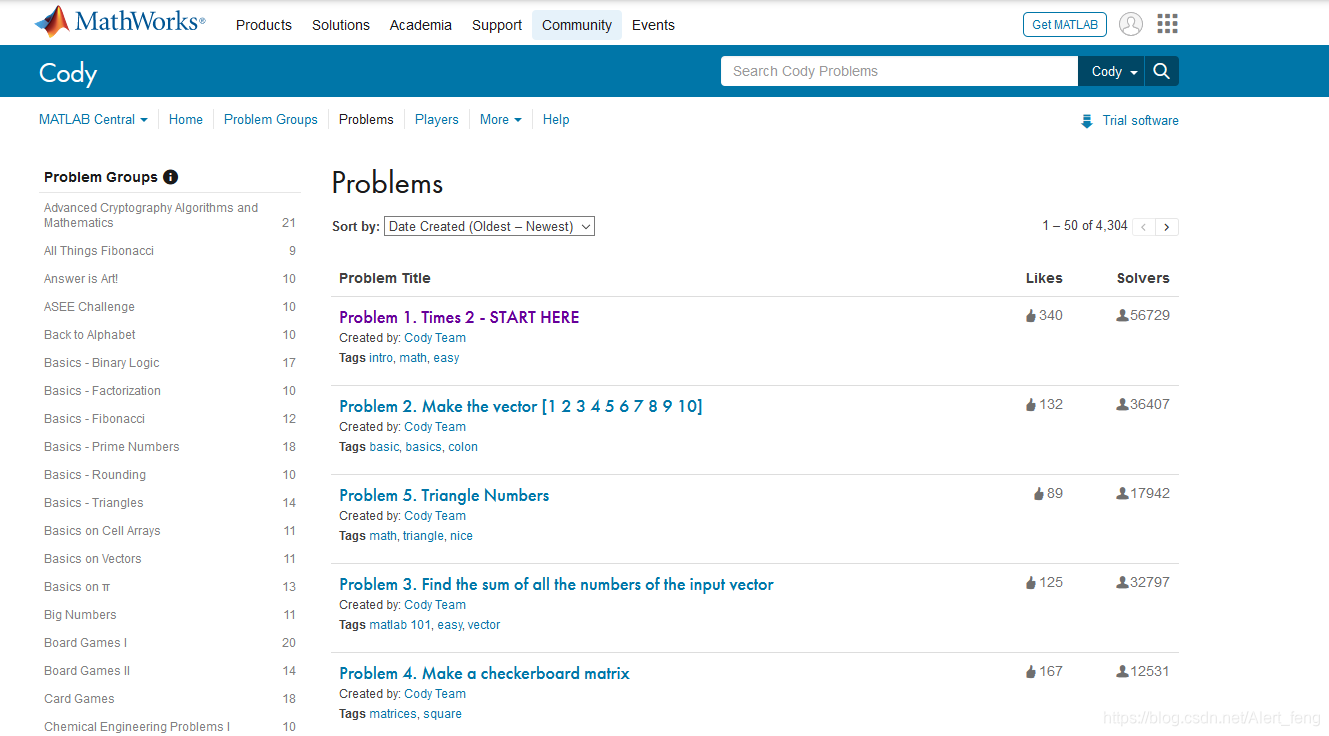This screenshot has width=1329, height=736.
Task: Click thumbs-up icon for Problem 1
Action: click(x=1031, y=316)
